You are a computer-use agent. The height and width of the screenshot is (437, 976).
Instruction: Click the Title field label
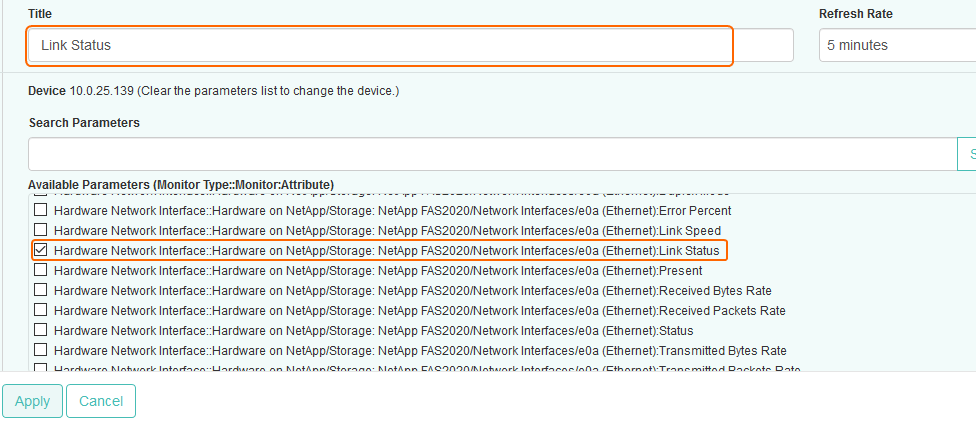(x=40, y=14)
